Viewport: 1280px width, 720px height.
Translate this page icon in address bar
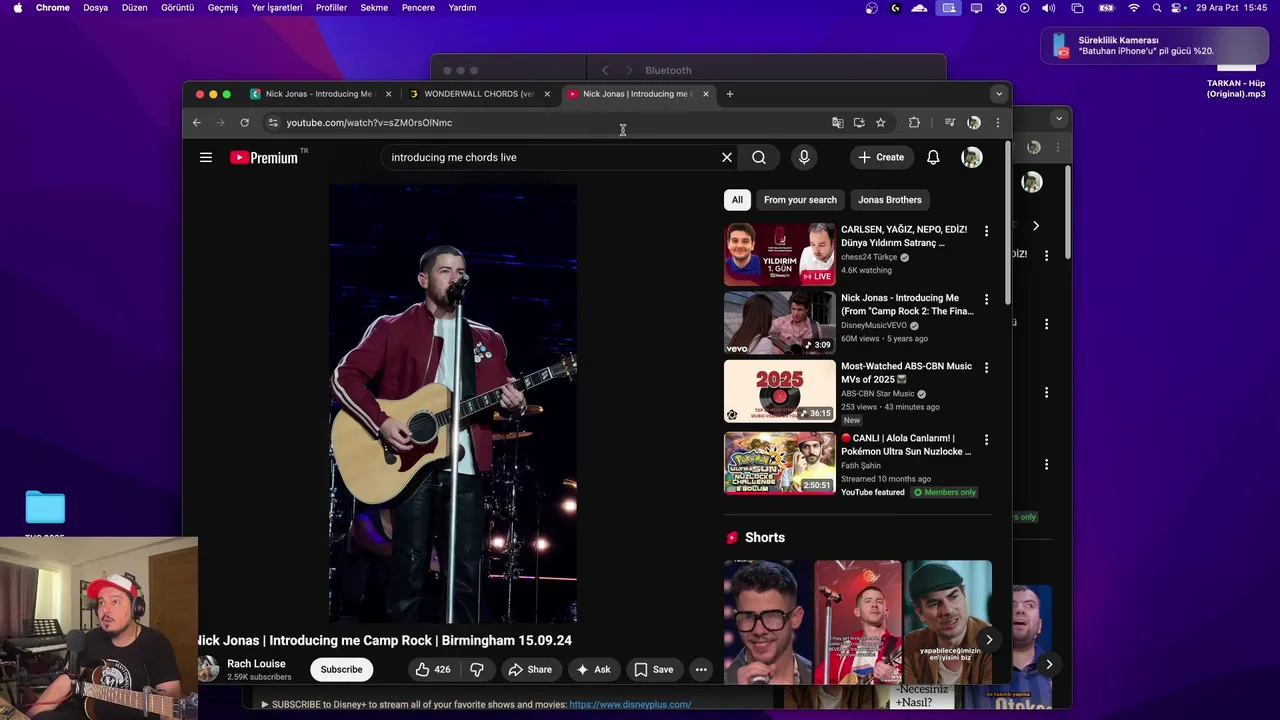pos(838,122)
